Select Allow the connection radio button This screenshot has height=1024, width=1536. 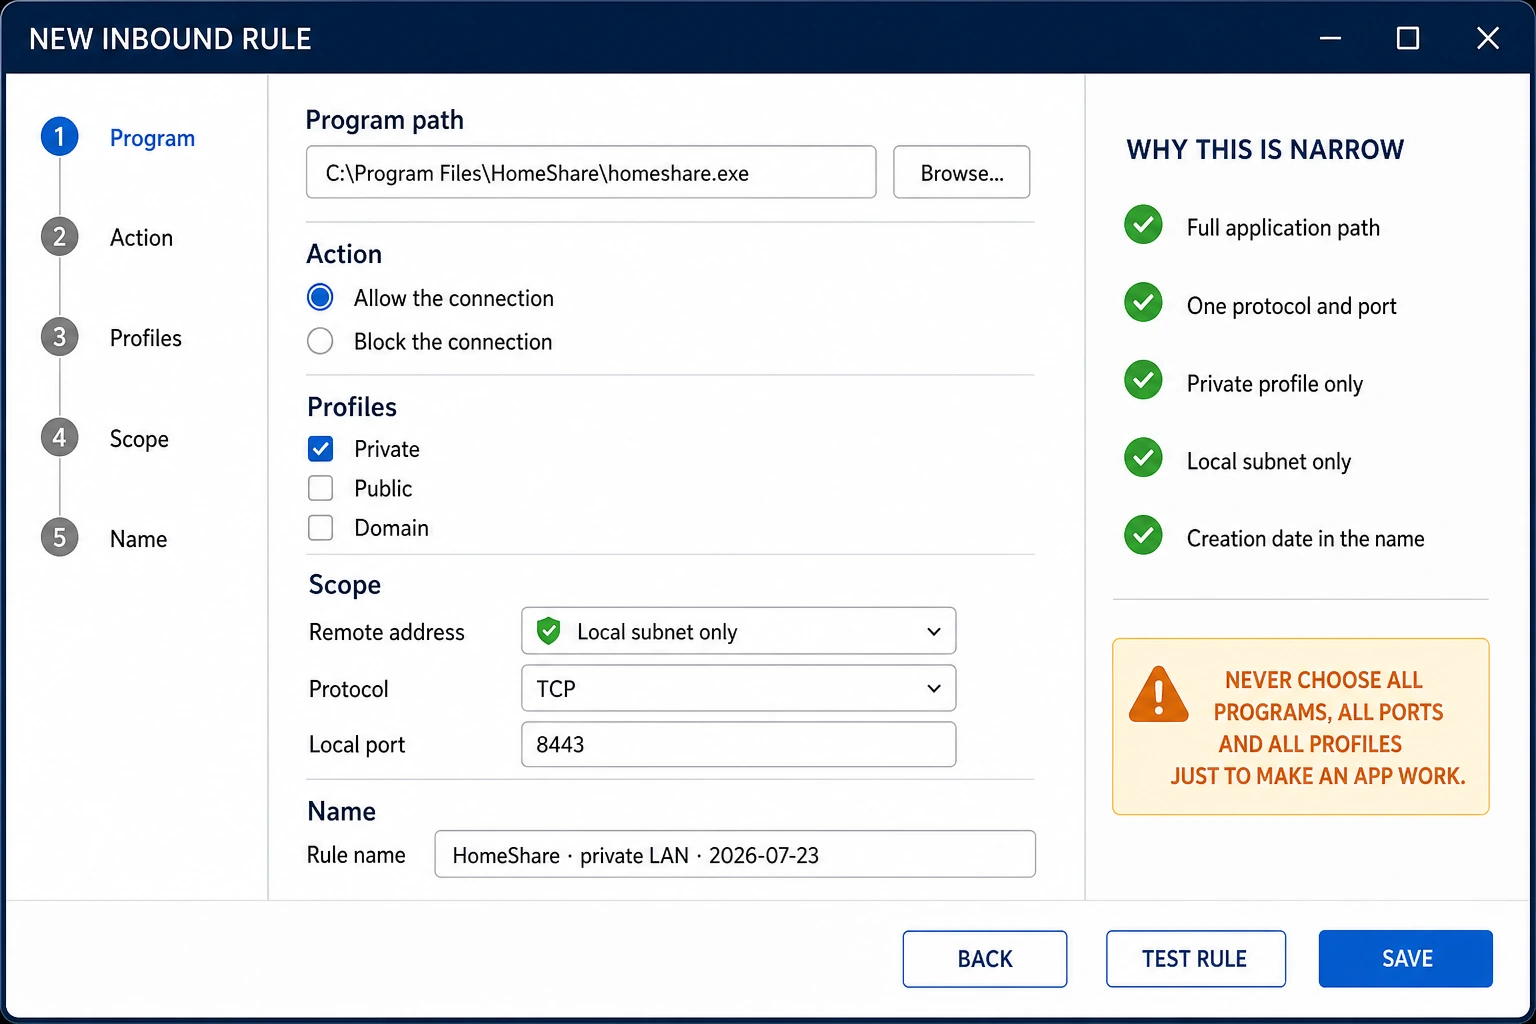[x=320, y=298]
